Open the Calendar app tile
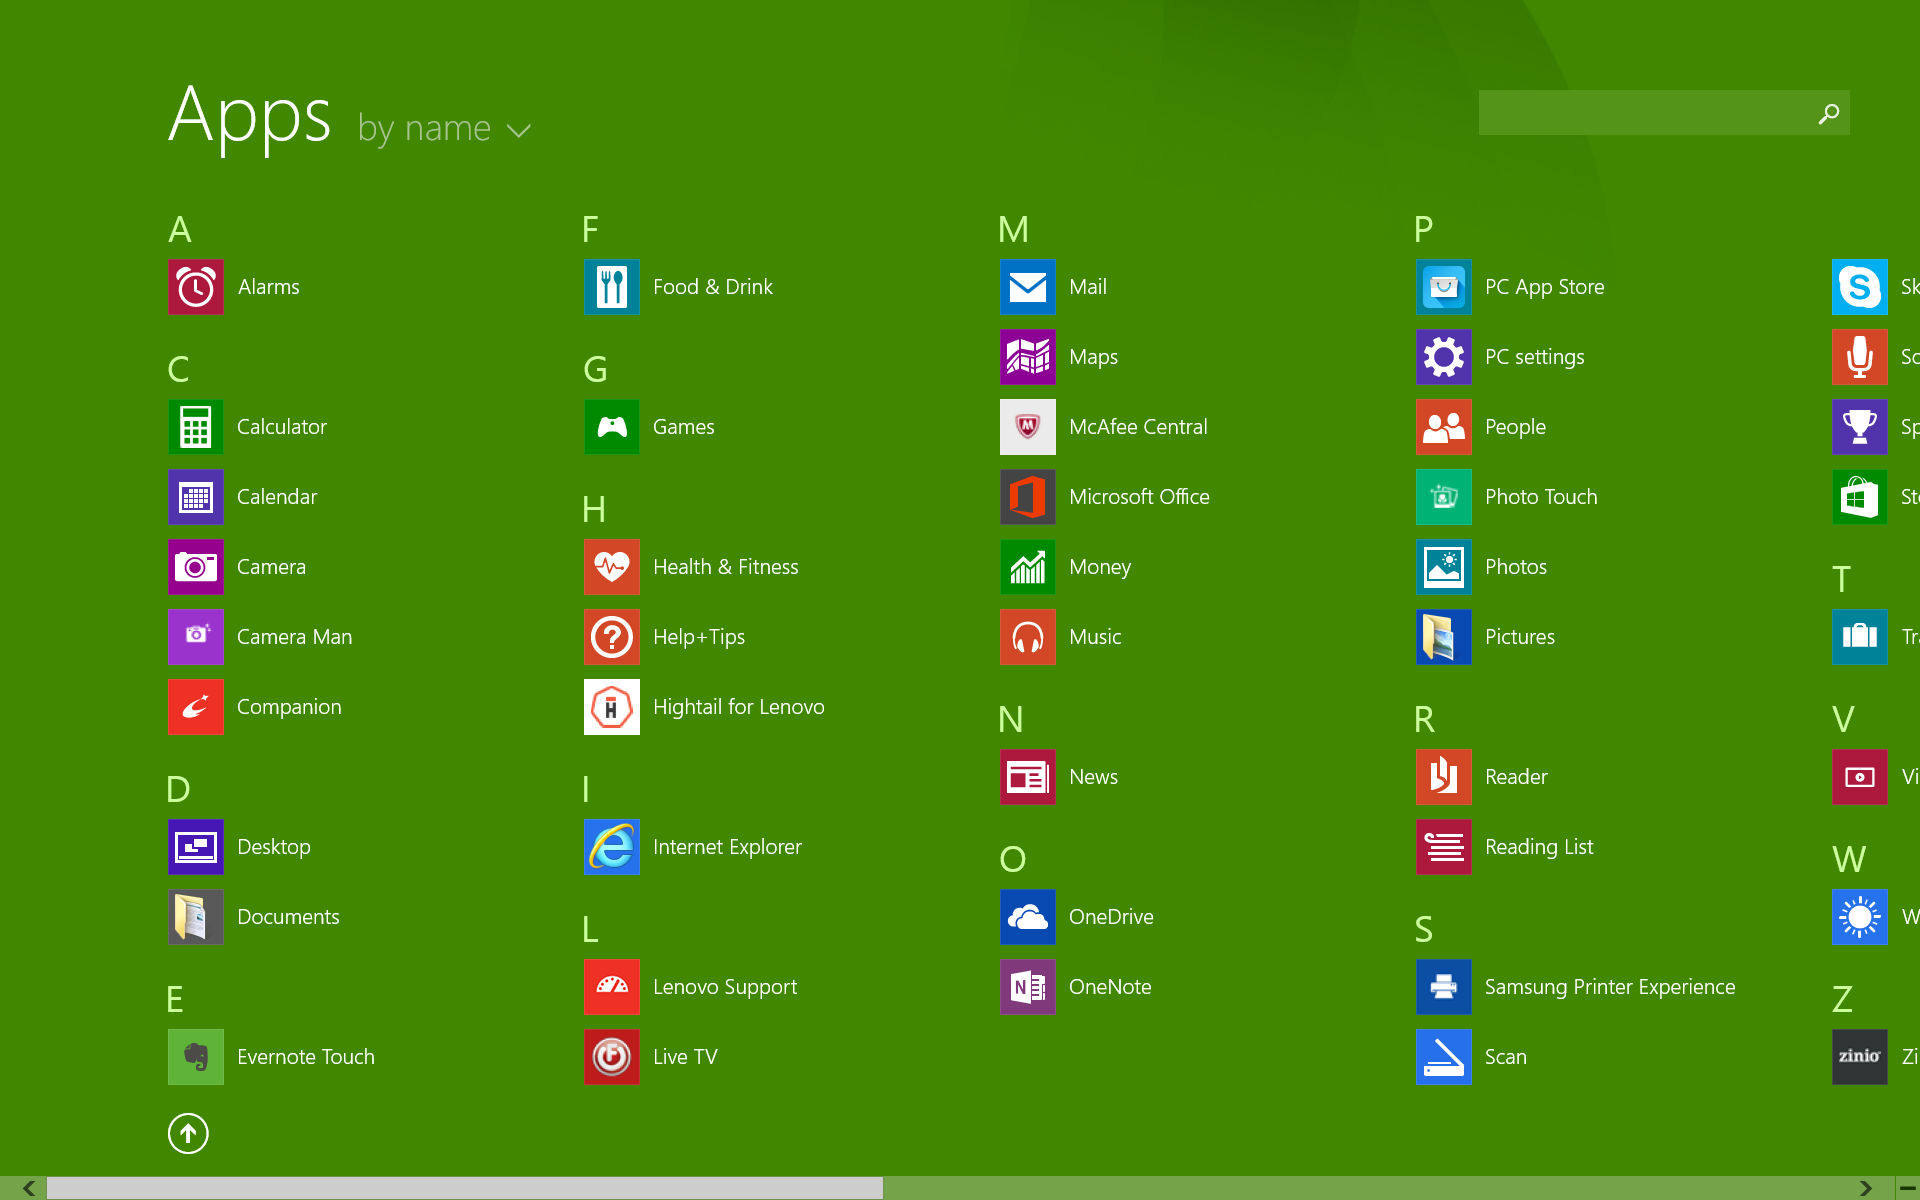The image size is (1920, 1200). pos(195,497)
